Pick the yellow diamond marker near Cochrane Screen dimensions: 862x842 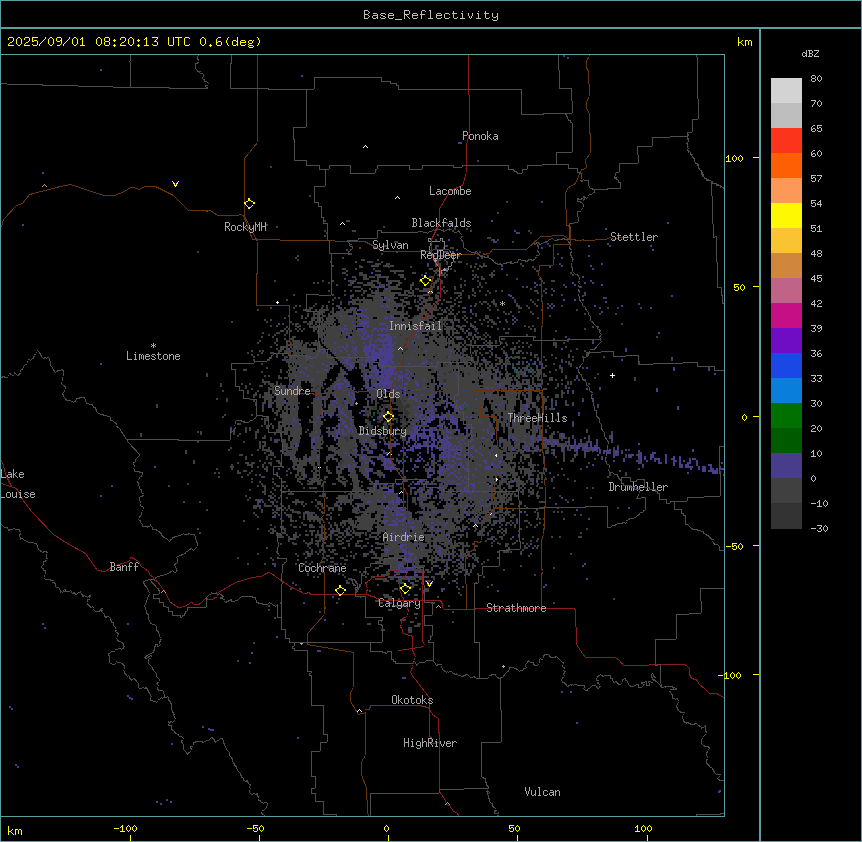pos(340,591)
